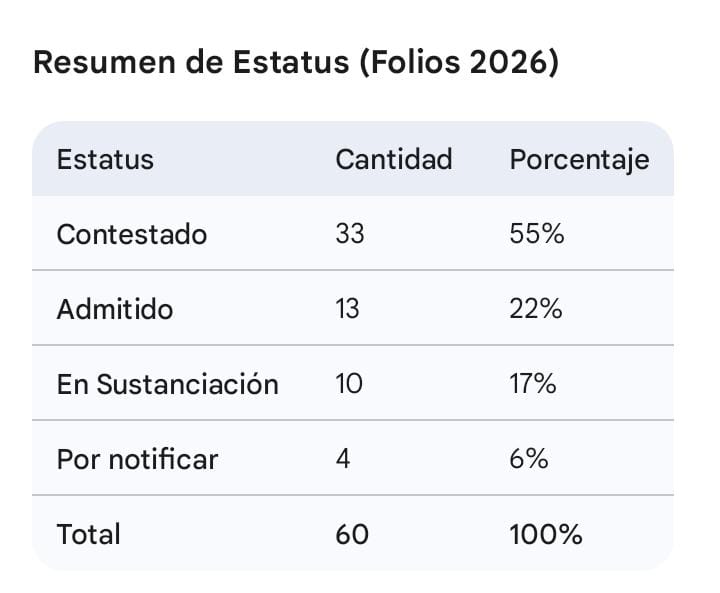Click the Contestado status cell

[x=131, y=234]
